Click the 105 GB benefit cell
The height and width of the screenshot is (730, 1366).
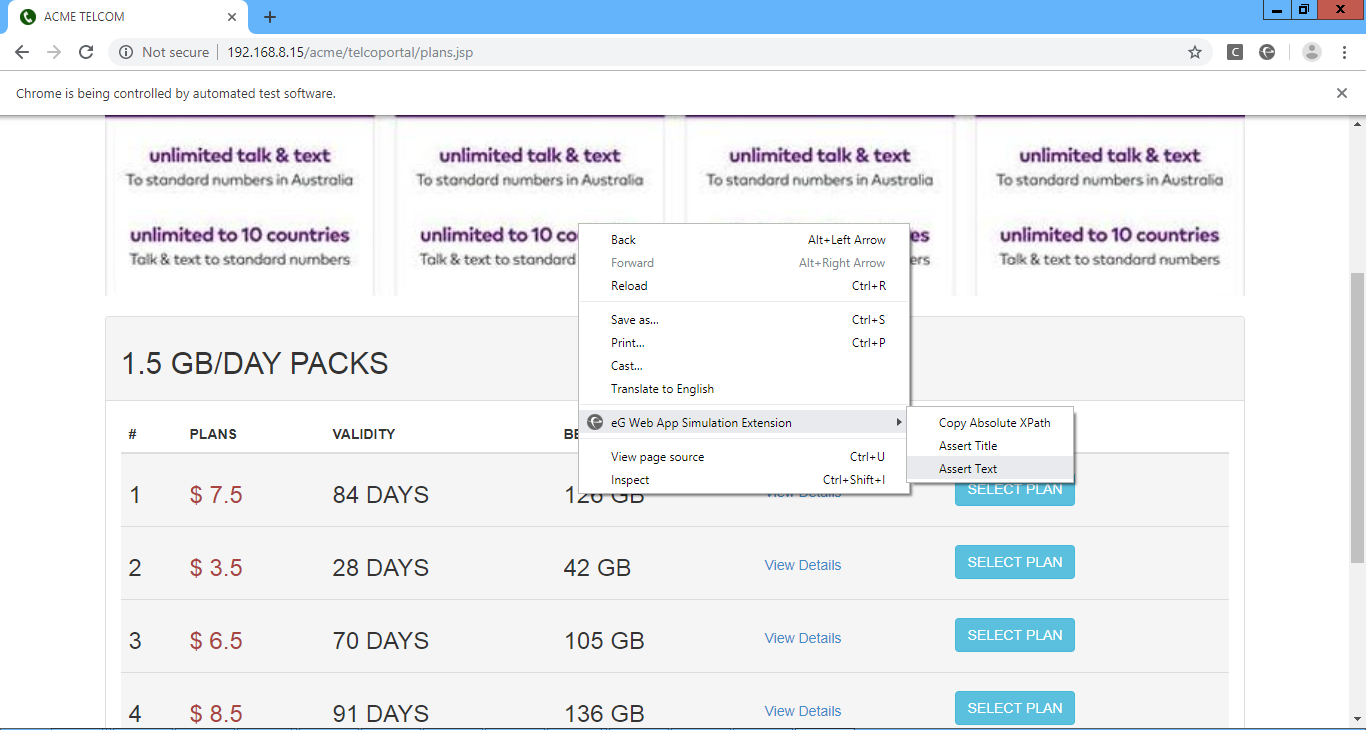604,641
